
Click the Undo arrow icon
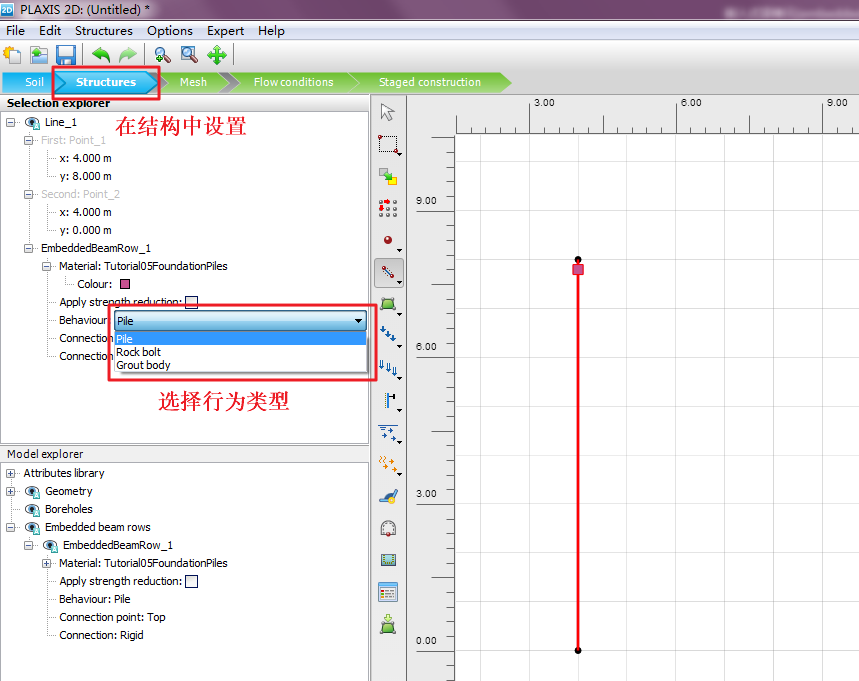tap(101, 55)
